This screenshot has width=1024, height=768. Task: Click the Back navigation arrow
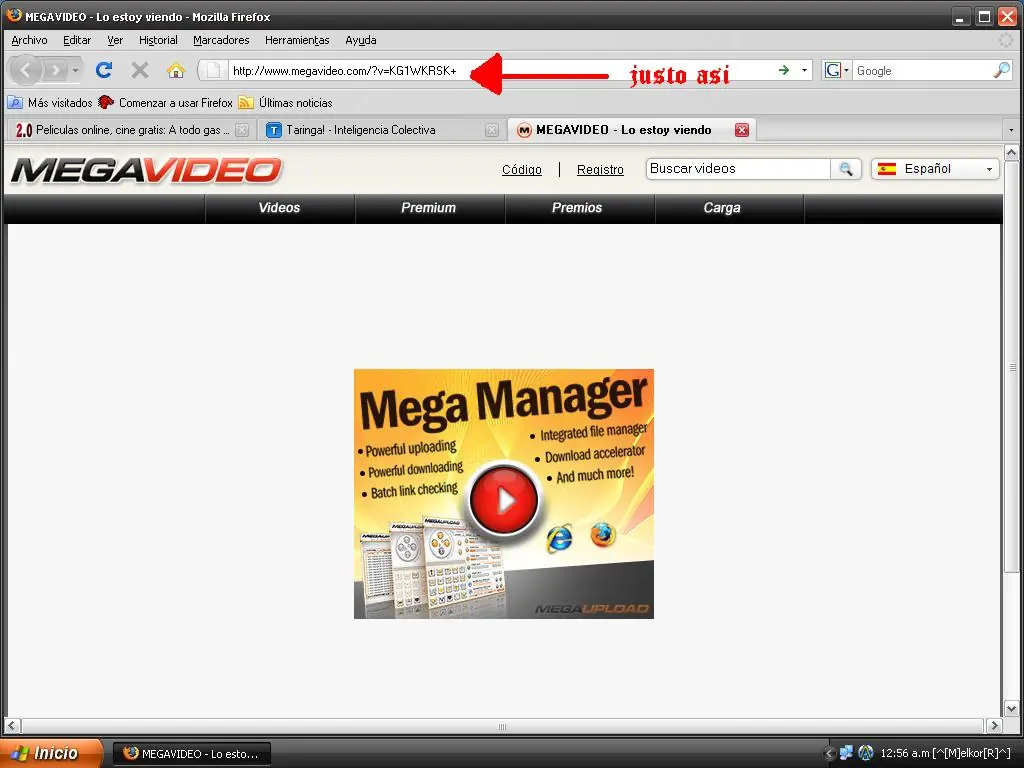pos(25,70)
